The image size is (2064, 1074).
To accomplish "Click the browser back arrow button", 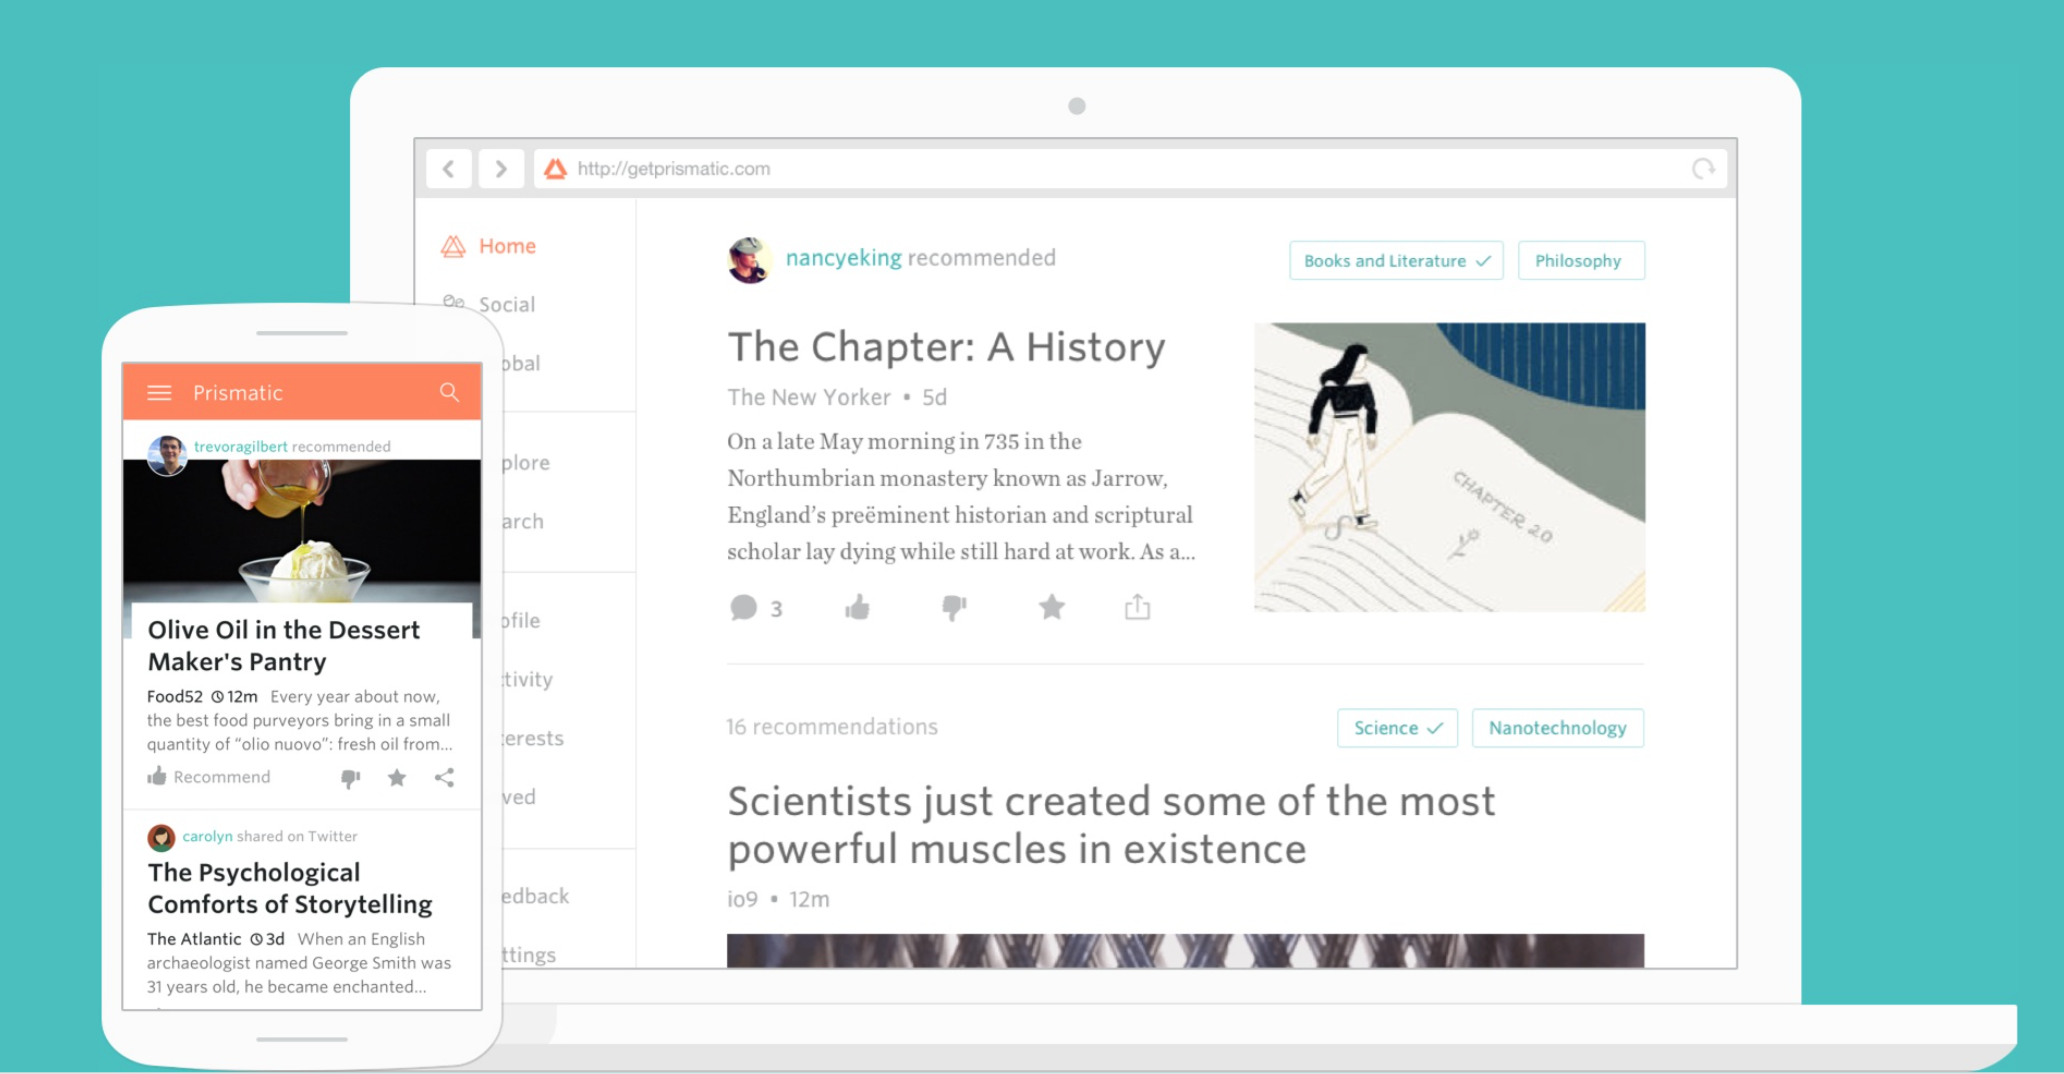I will 449,169.
